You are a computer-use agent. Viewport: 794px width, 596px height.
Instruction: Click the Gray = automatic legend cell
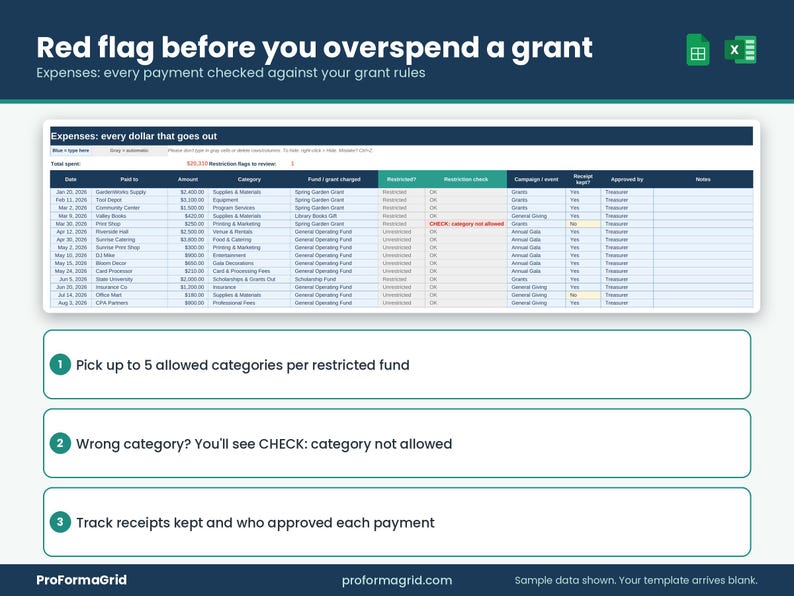click(129, 151)
